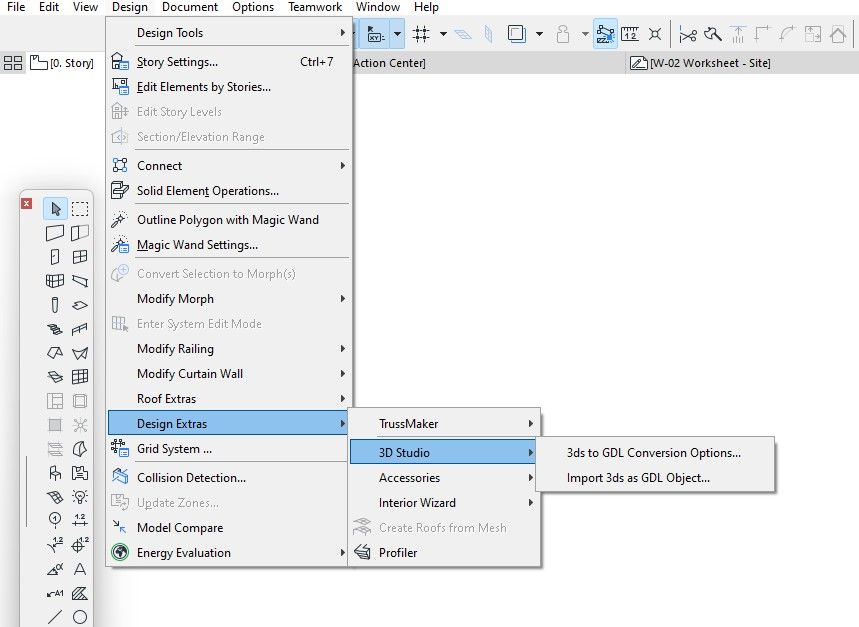The width and height of the screenshot is (859, 627).
Task: Open Collision Detection...
Action: (228, 478)
